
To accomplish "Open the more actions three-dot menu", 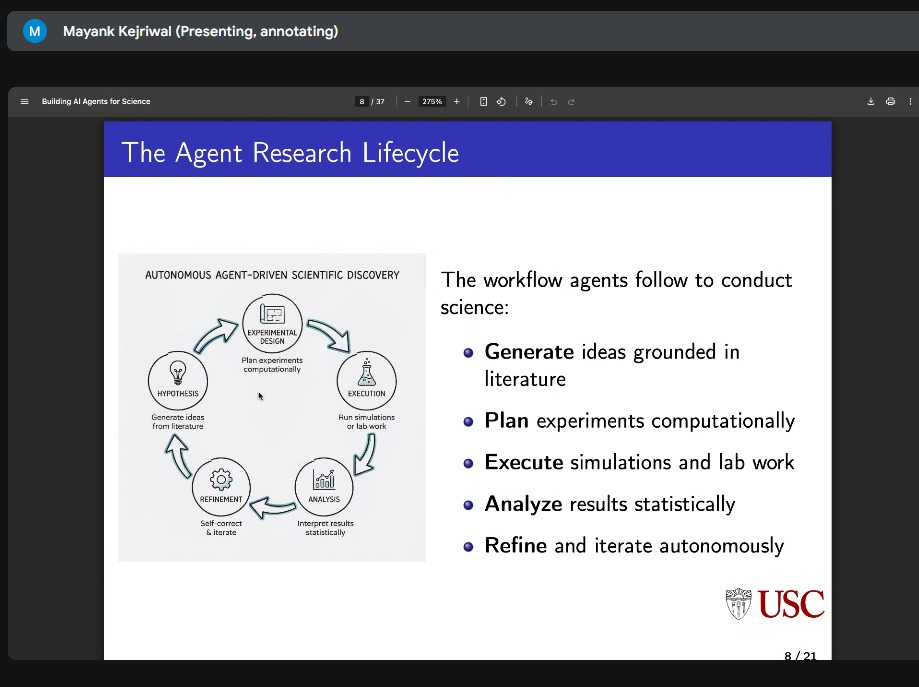I will click(910, 101).
